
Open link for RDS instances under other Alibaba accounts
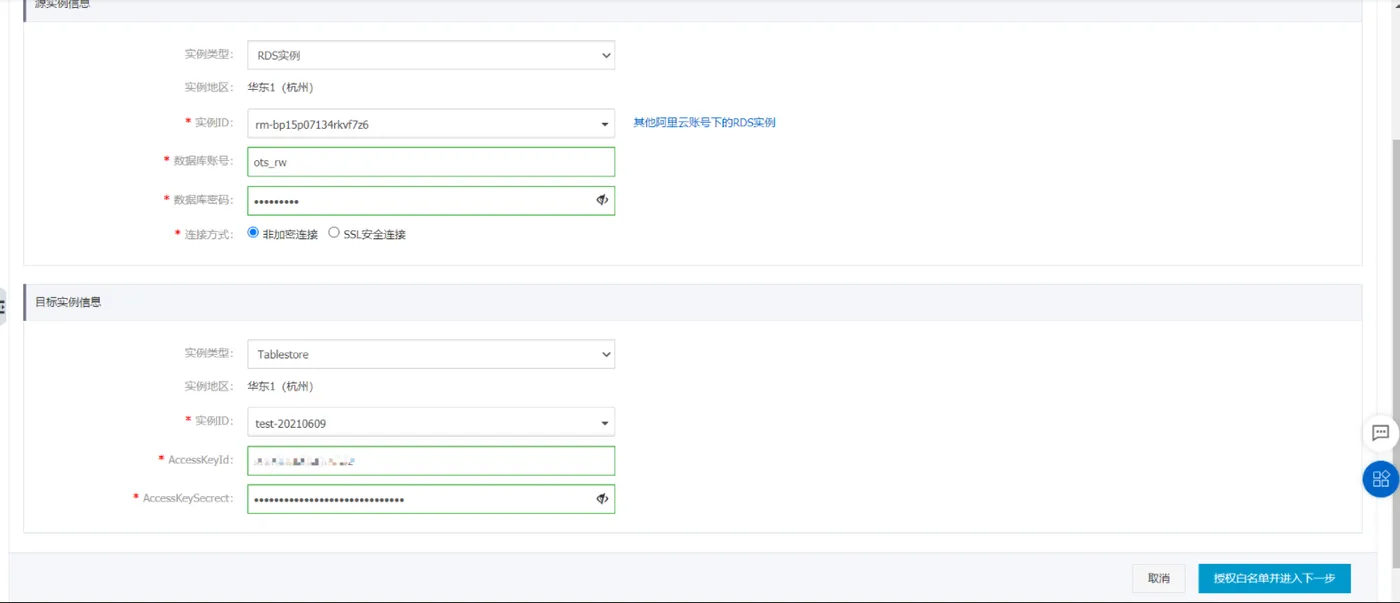tap(704, 123)
